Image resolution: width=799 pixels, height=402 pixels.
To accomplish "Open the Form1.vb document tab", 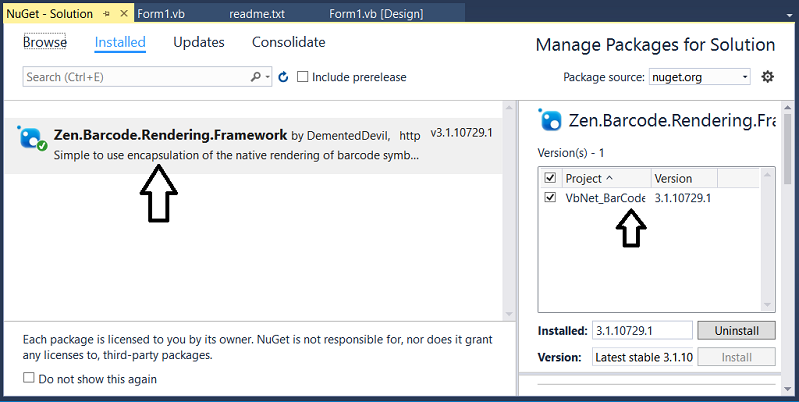I will coord(161,14).
